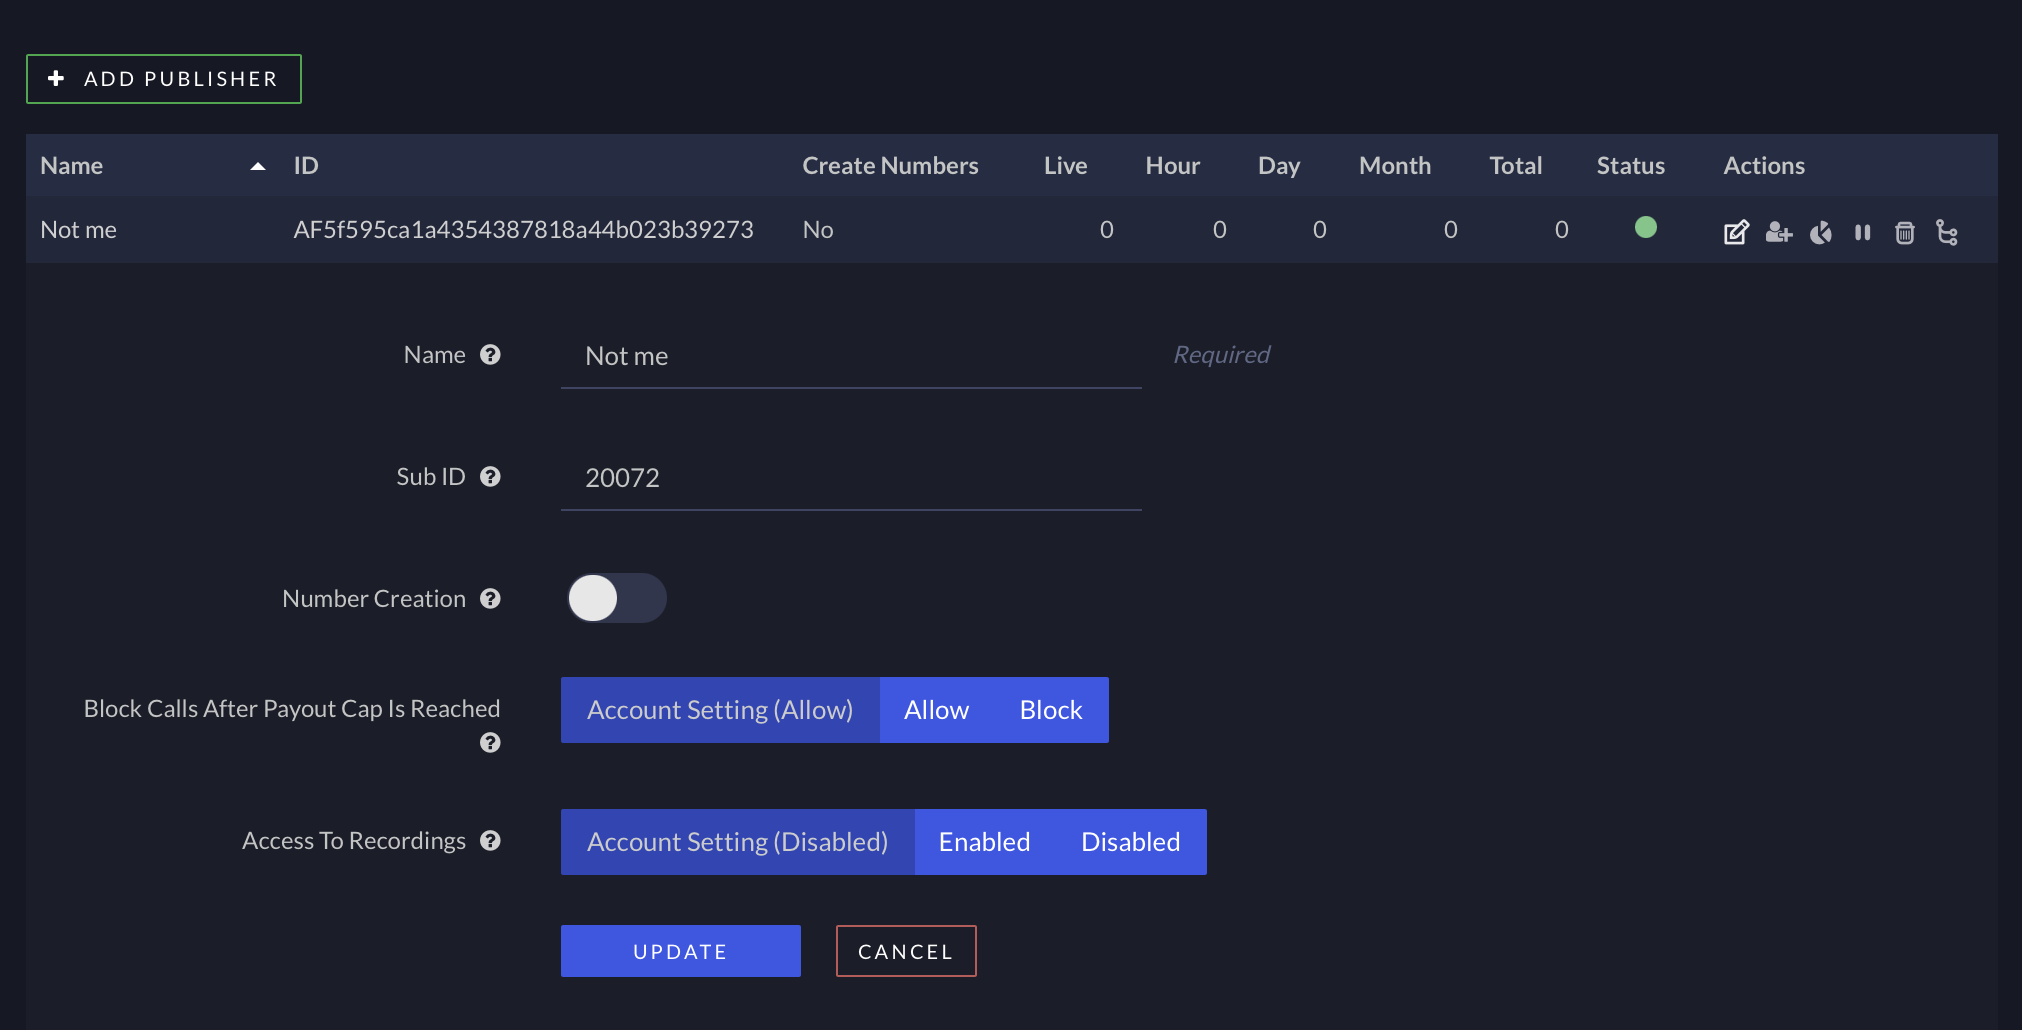2022x1030 pixels.
Task: Click the Total column header
Action: tap(1516, 166)
